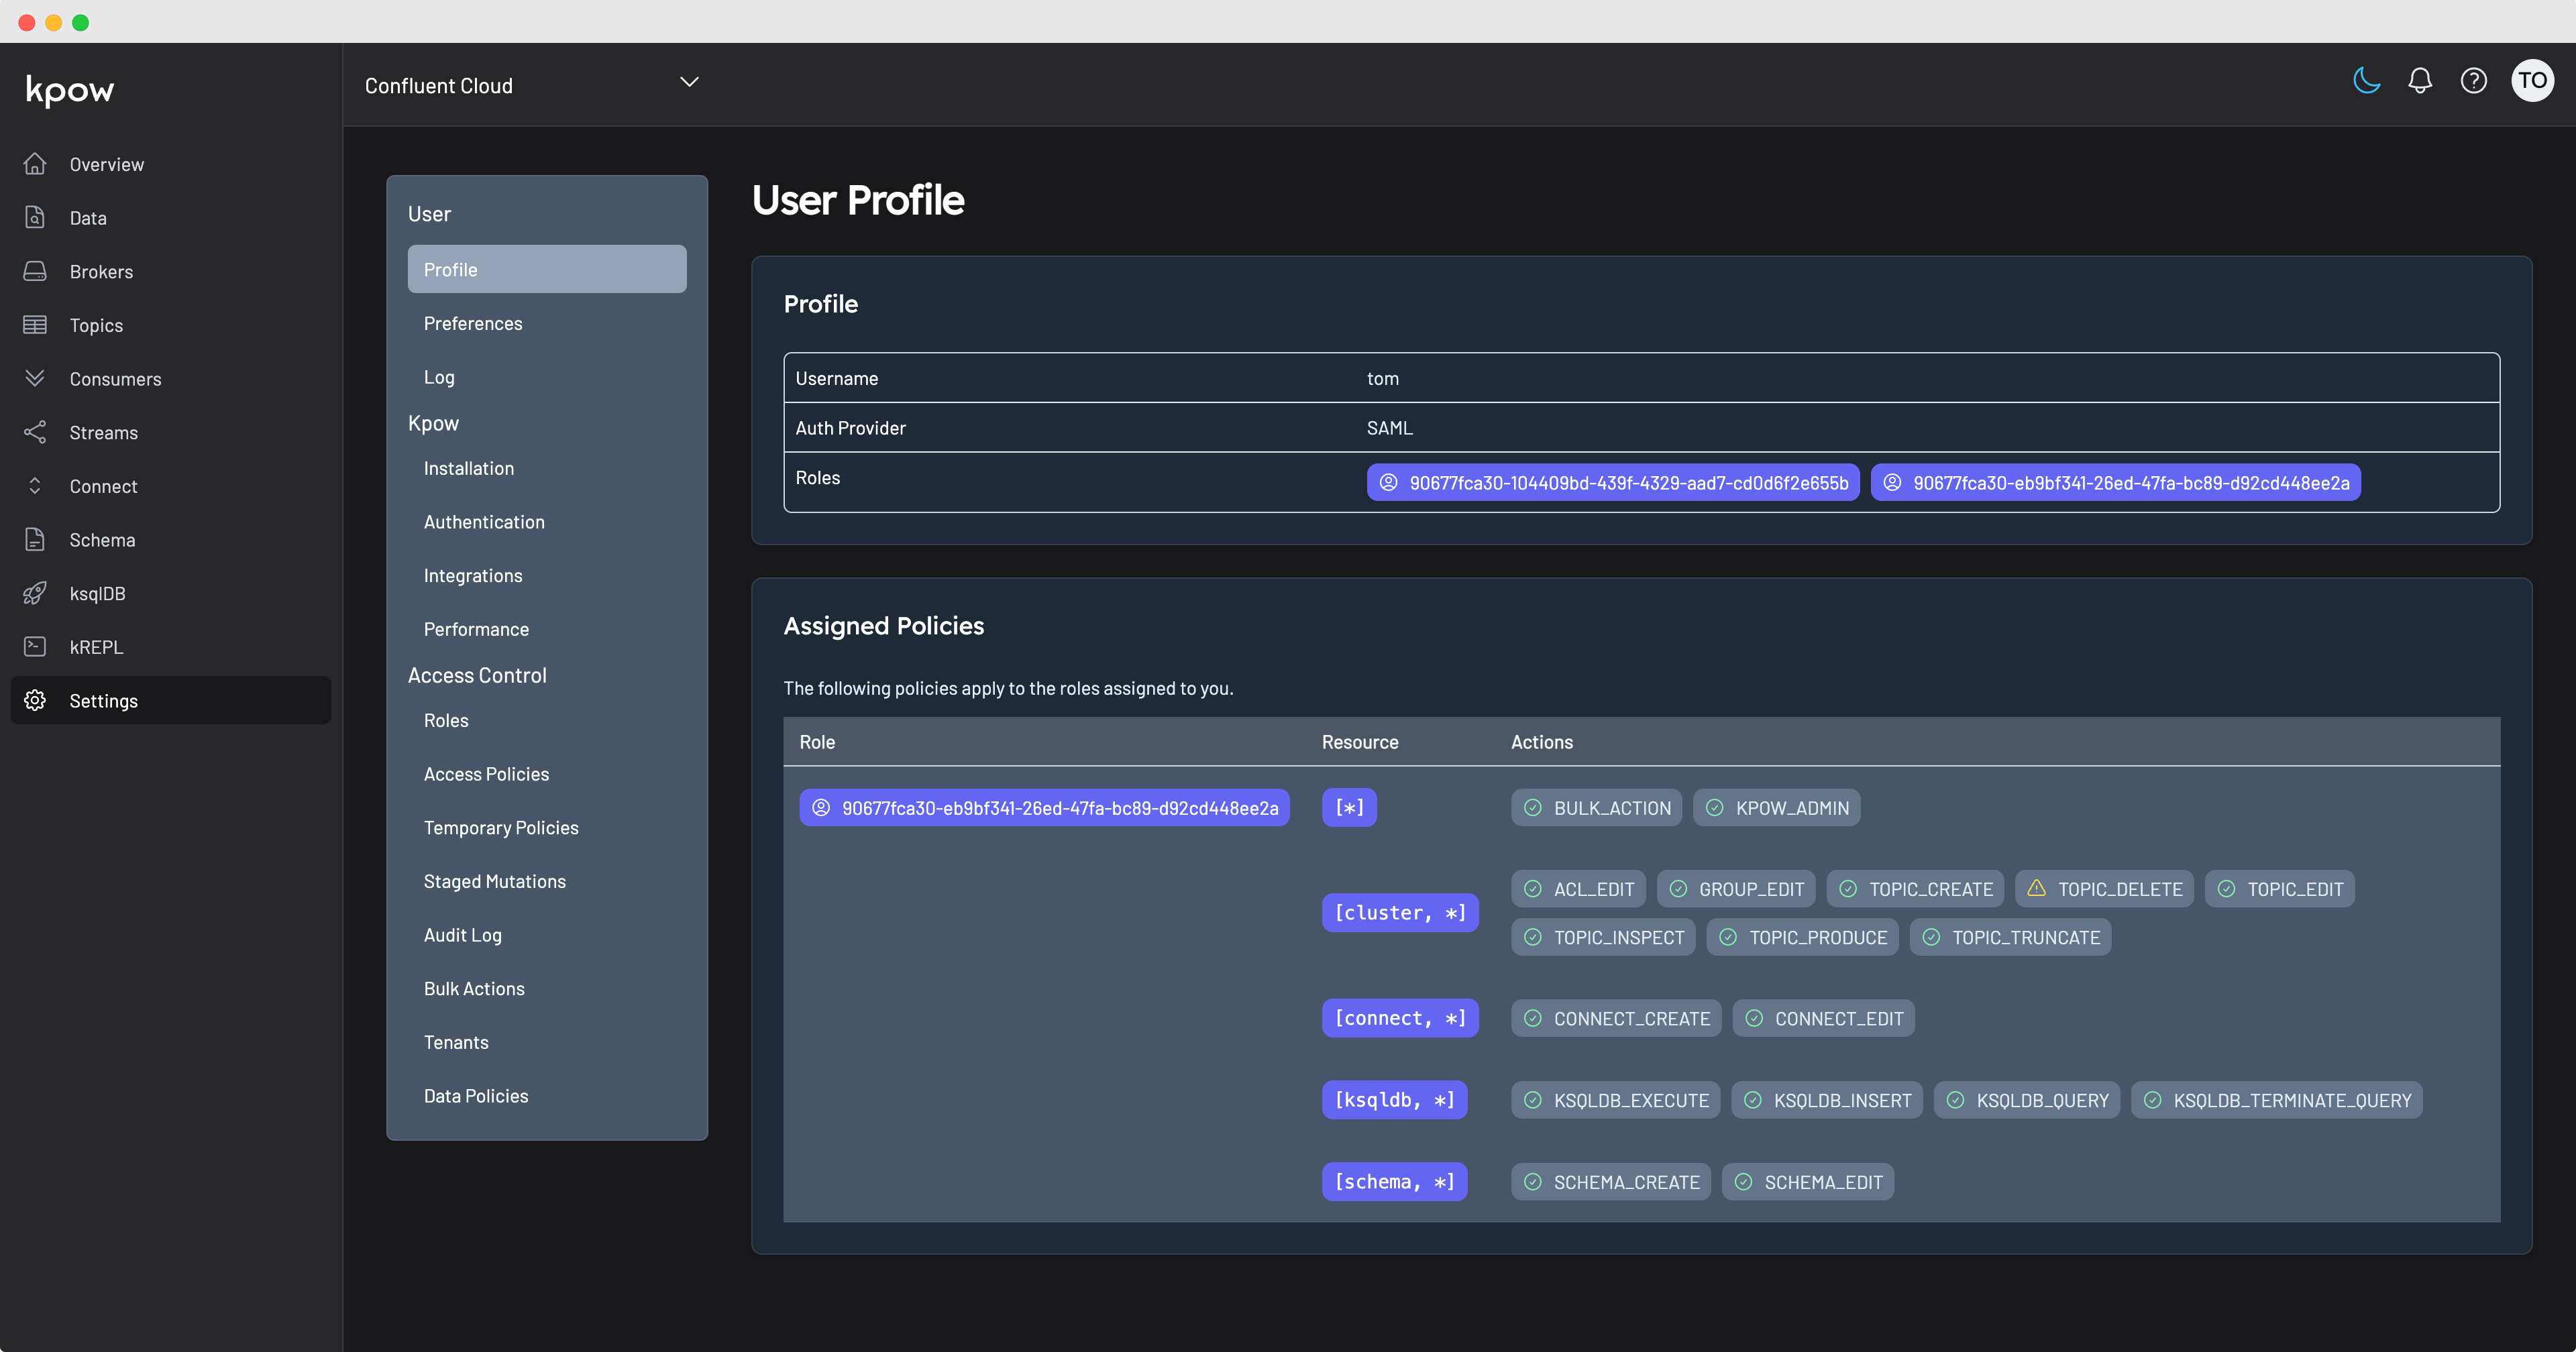
Task: Click the [cluster, *] resource tag
Action: click(1399, 912)
